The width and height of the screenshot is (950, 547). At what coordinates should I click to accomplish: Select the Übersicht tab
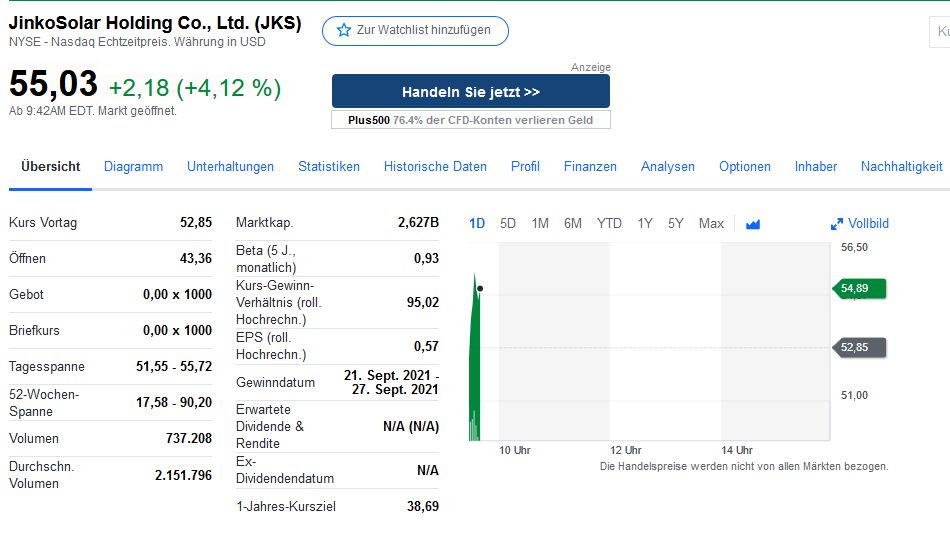click(50, 167)
